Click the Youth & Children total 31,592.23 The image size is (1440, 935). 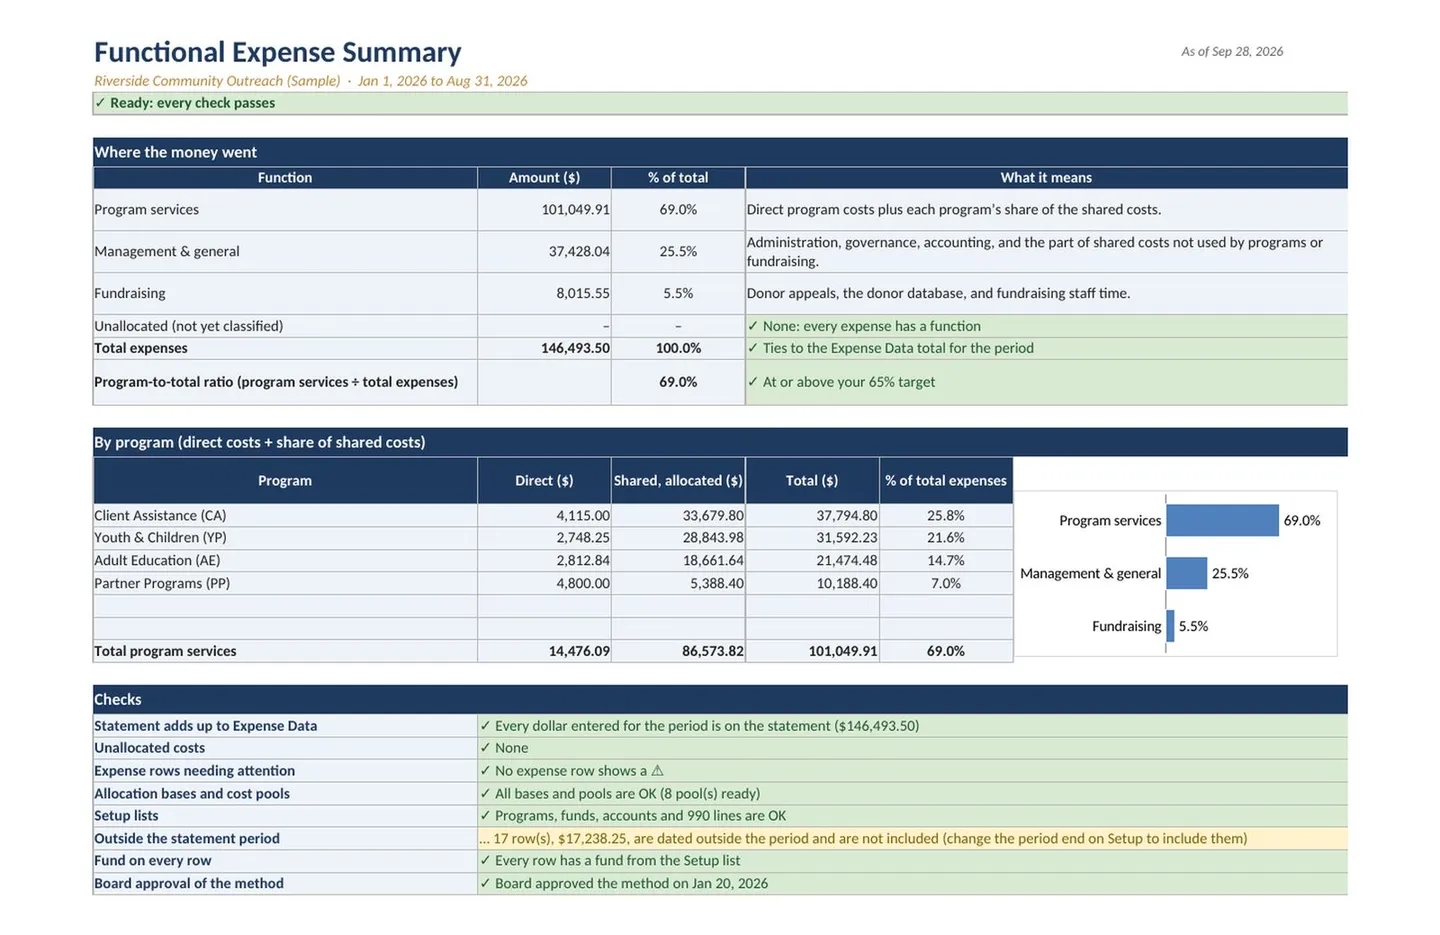coord(847,538)
